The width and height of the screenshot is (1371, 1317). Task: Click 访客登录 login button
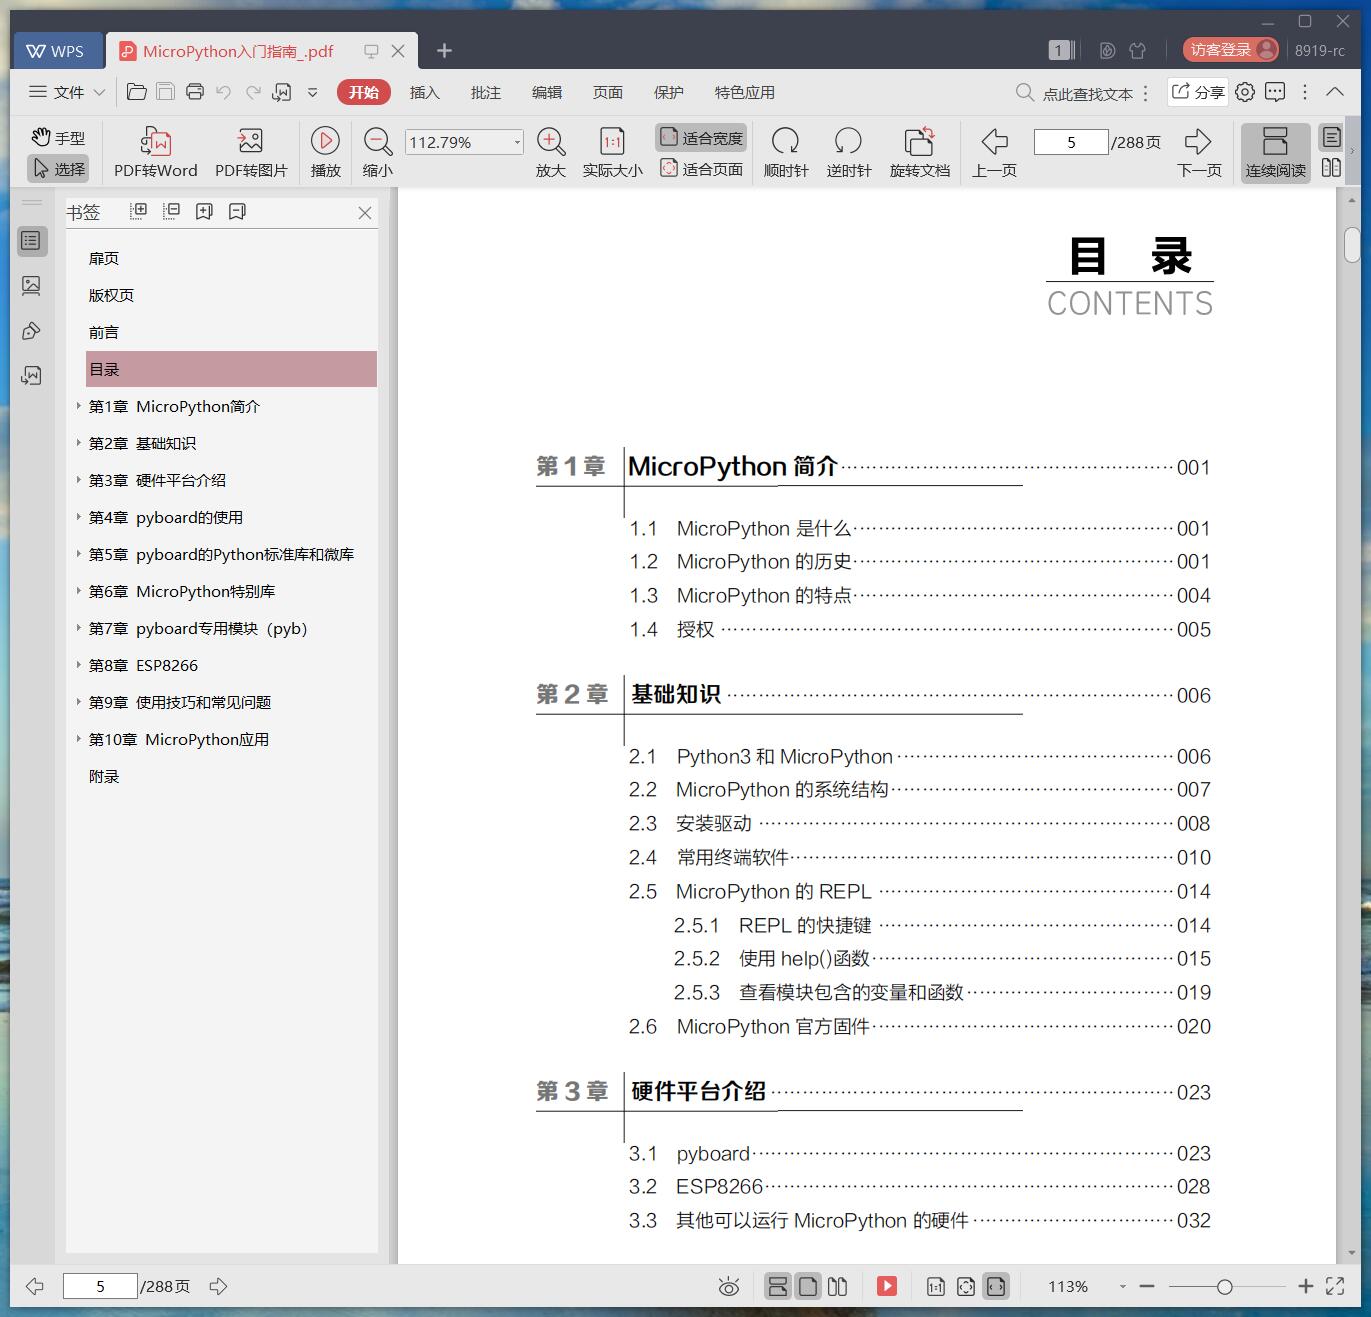[x=1230, y=49]
